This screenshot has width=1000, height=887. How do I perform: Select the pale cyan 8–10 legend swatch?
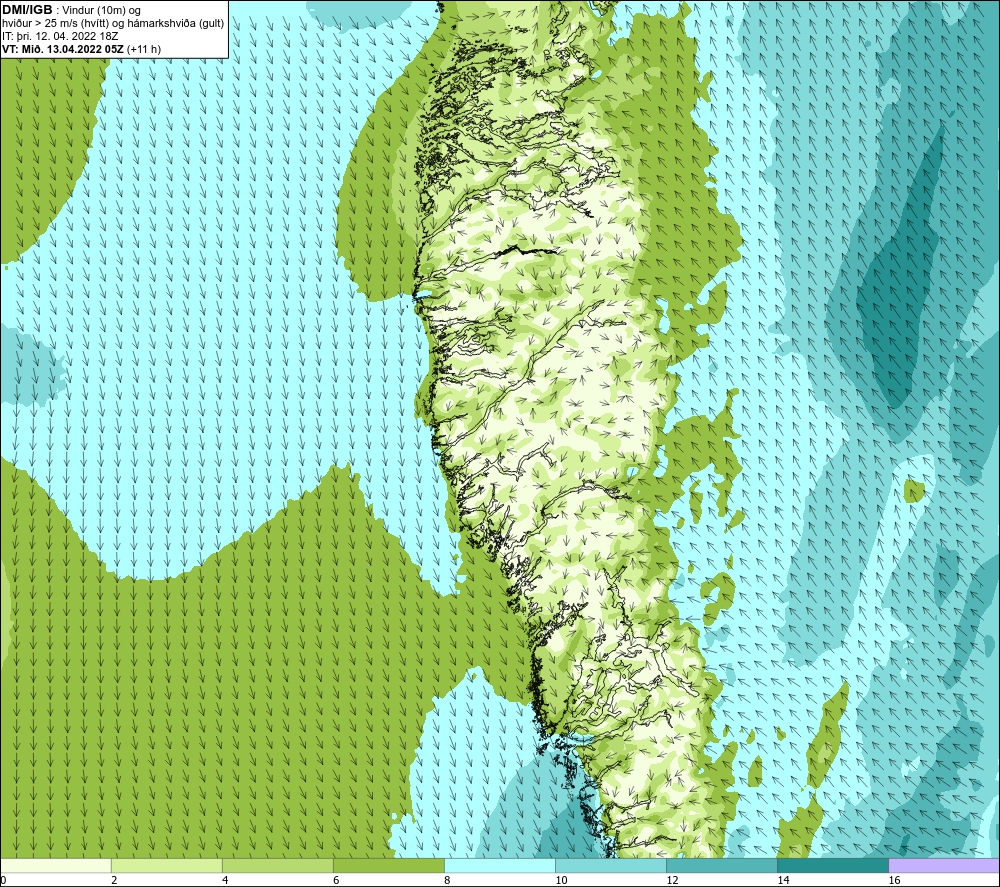click(499, 865)
